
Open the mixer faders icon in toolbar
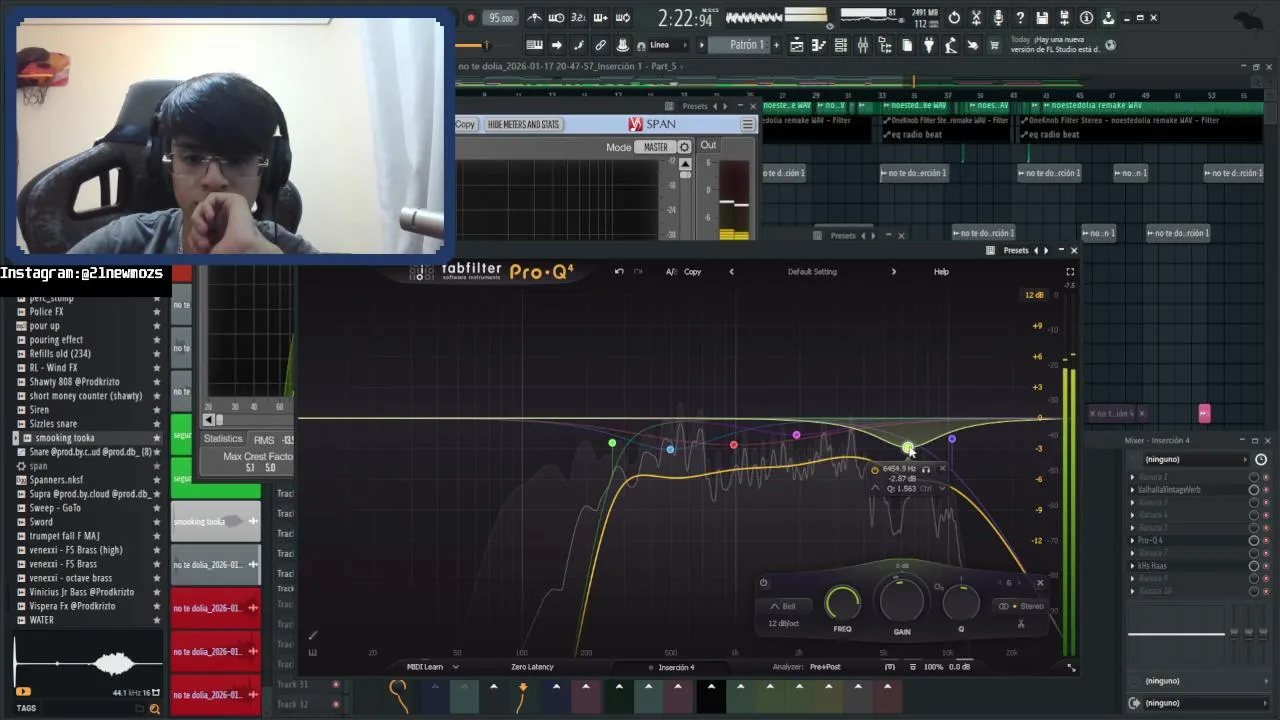(863, 45)
